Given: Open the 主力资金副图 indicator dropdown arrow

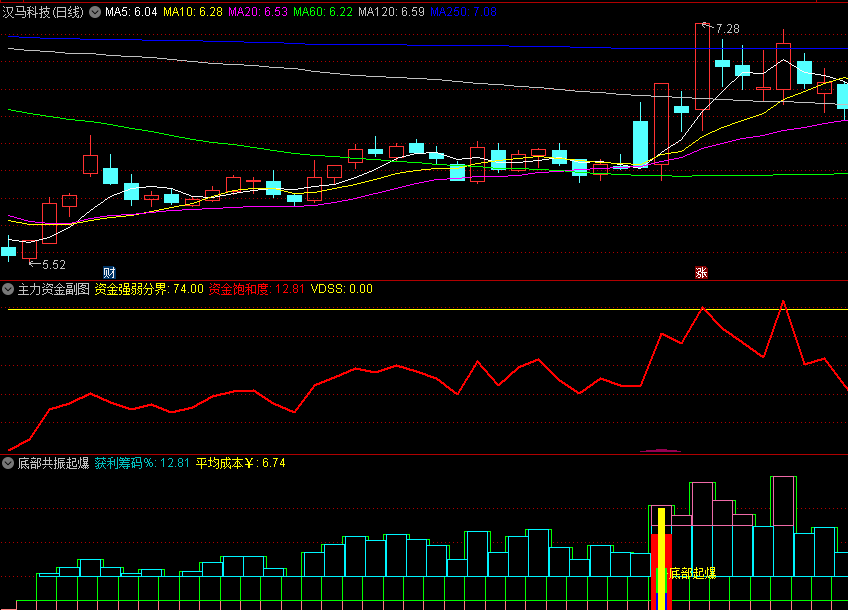Looking at the screenshot, I should (8, 289).
